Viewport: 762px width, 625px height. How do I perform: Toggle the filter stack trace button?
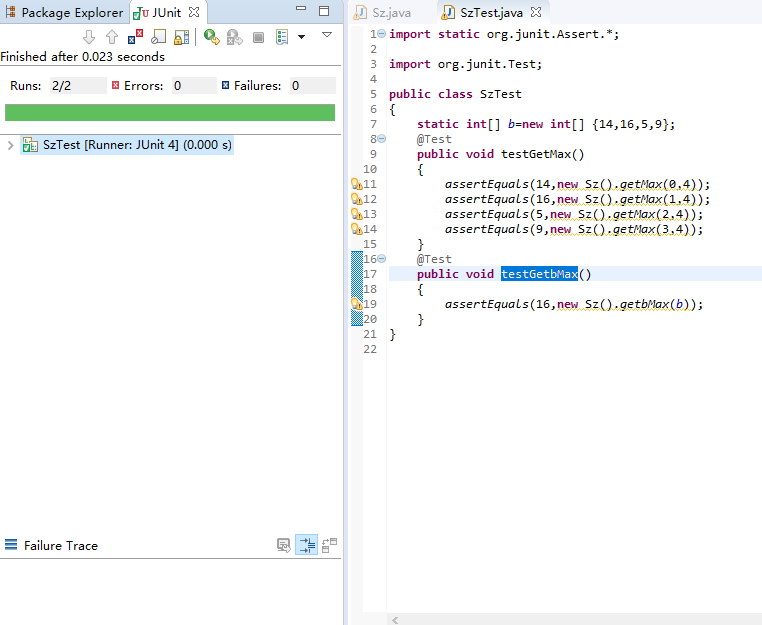[x=307, y=545]
